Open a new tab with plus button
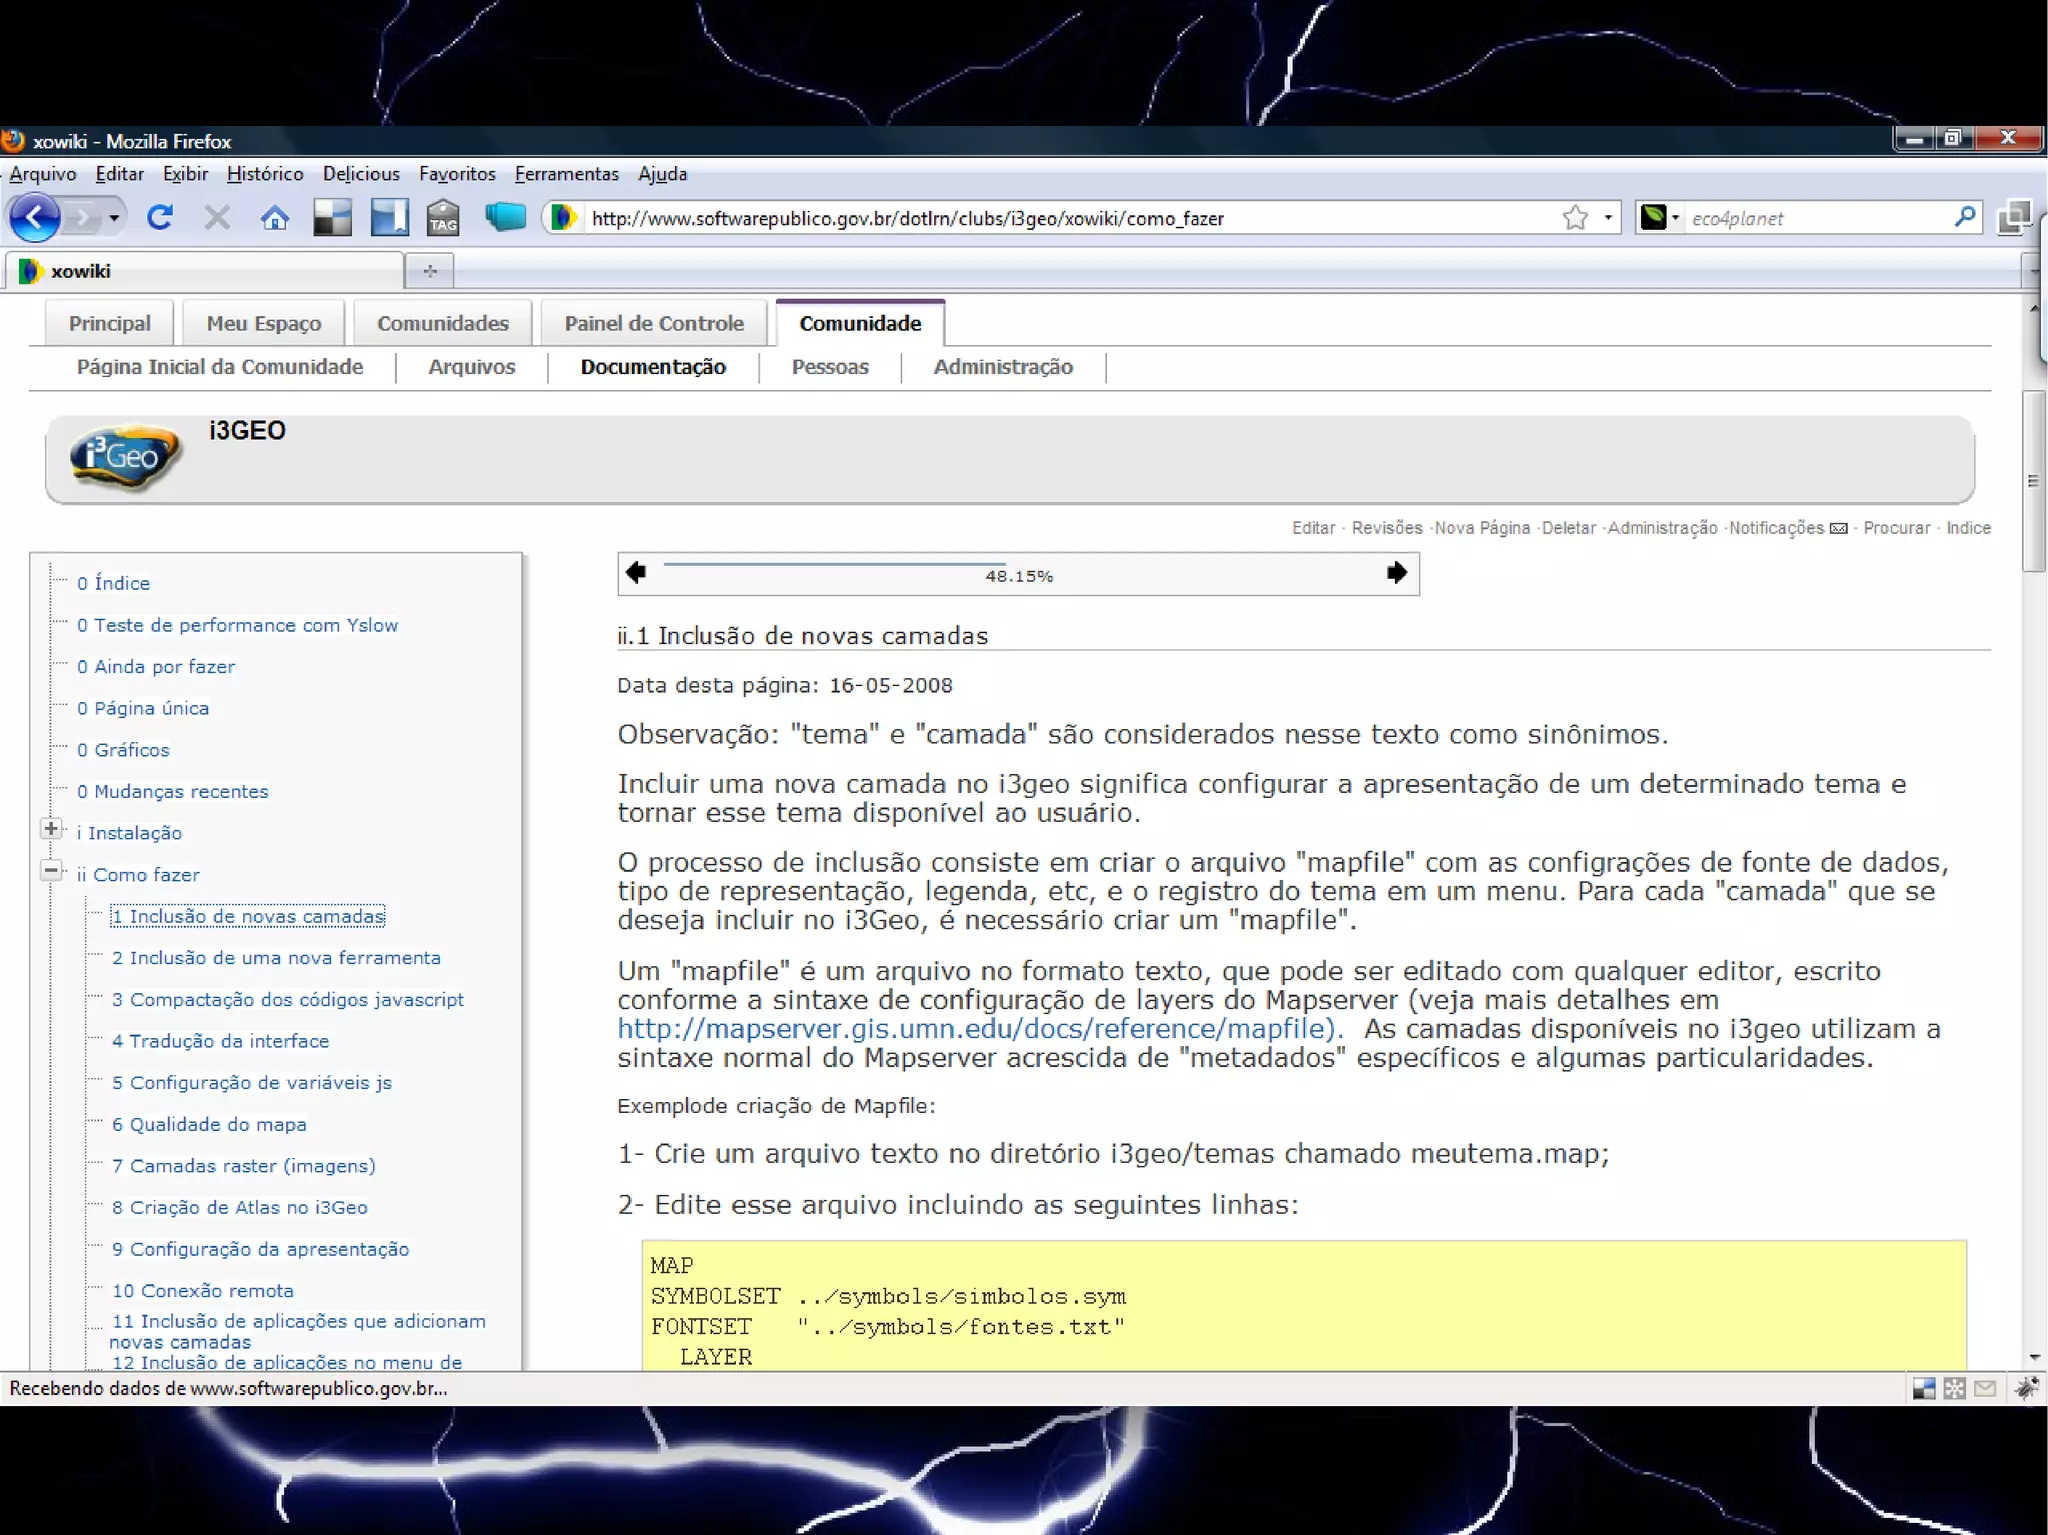 430,271
